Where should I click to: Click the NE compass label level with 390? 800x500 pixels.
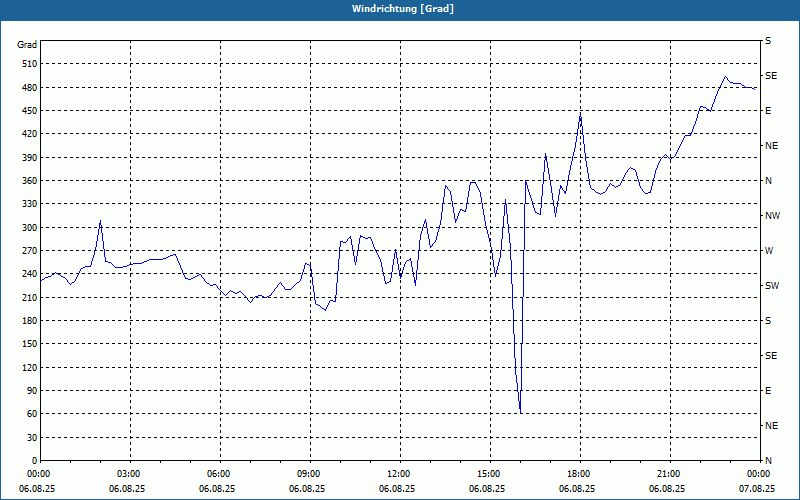coord(771,146)
